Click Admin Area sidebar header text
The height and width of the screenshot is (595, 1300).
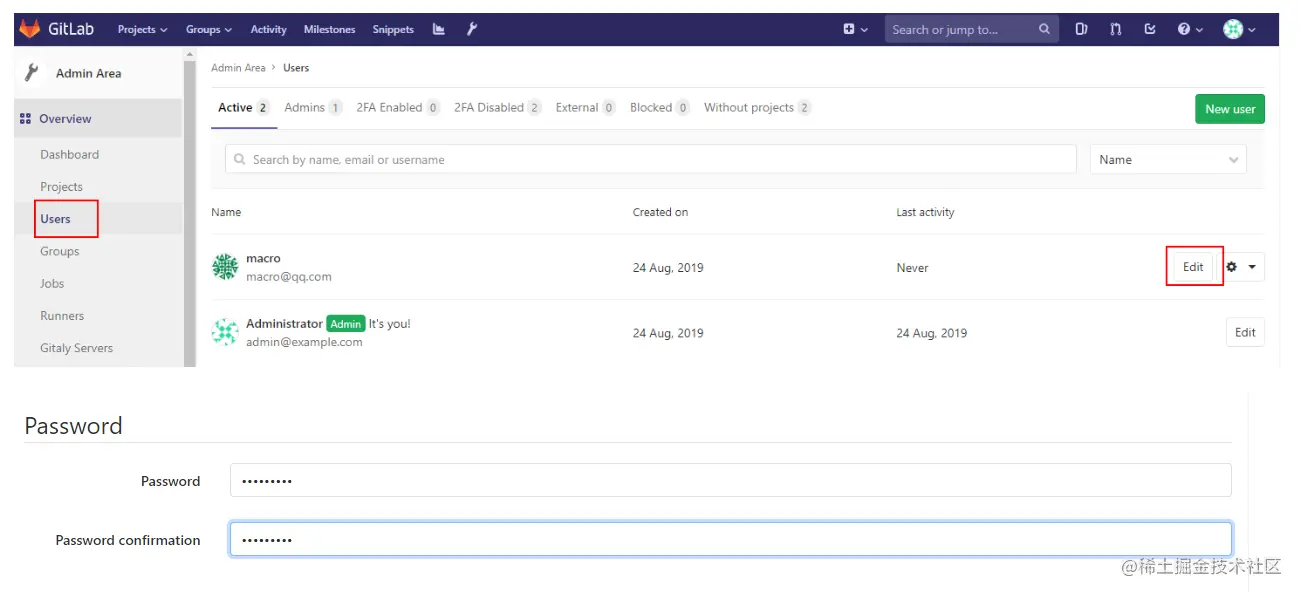(88, 74)
